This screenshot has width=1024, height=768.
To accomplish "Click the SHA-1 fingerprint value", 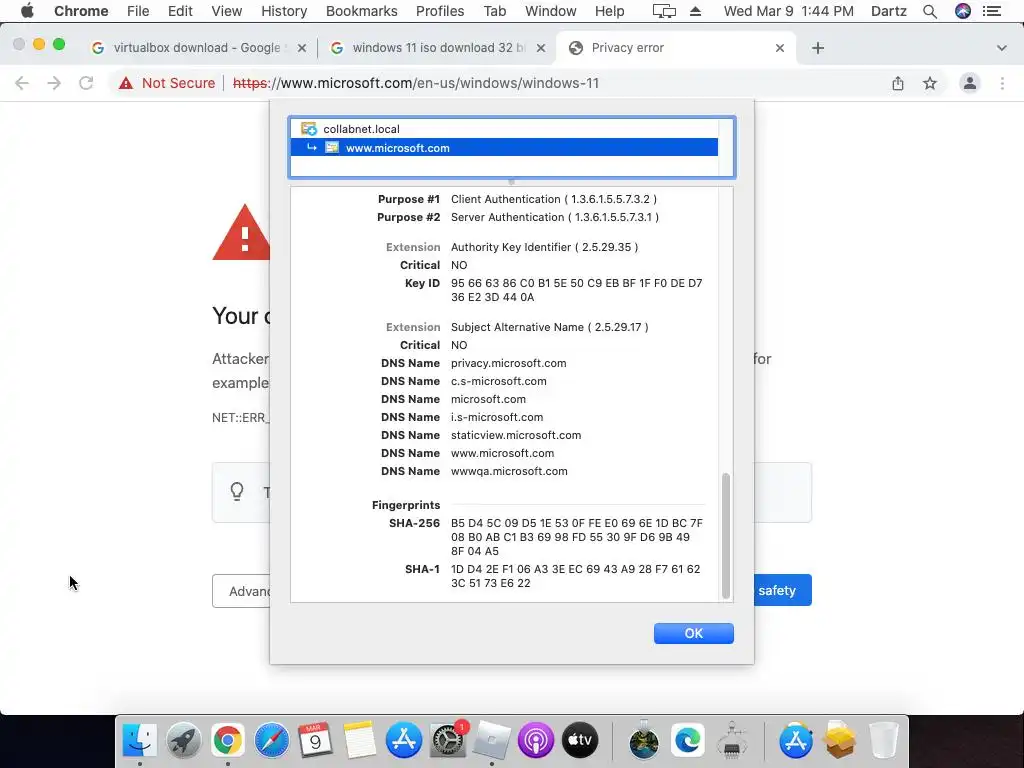I will coord(575,576).
